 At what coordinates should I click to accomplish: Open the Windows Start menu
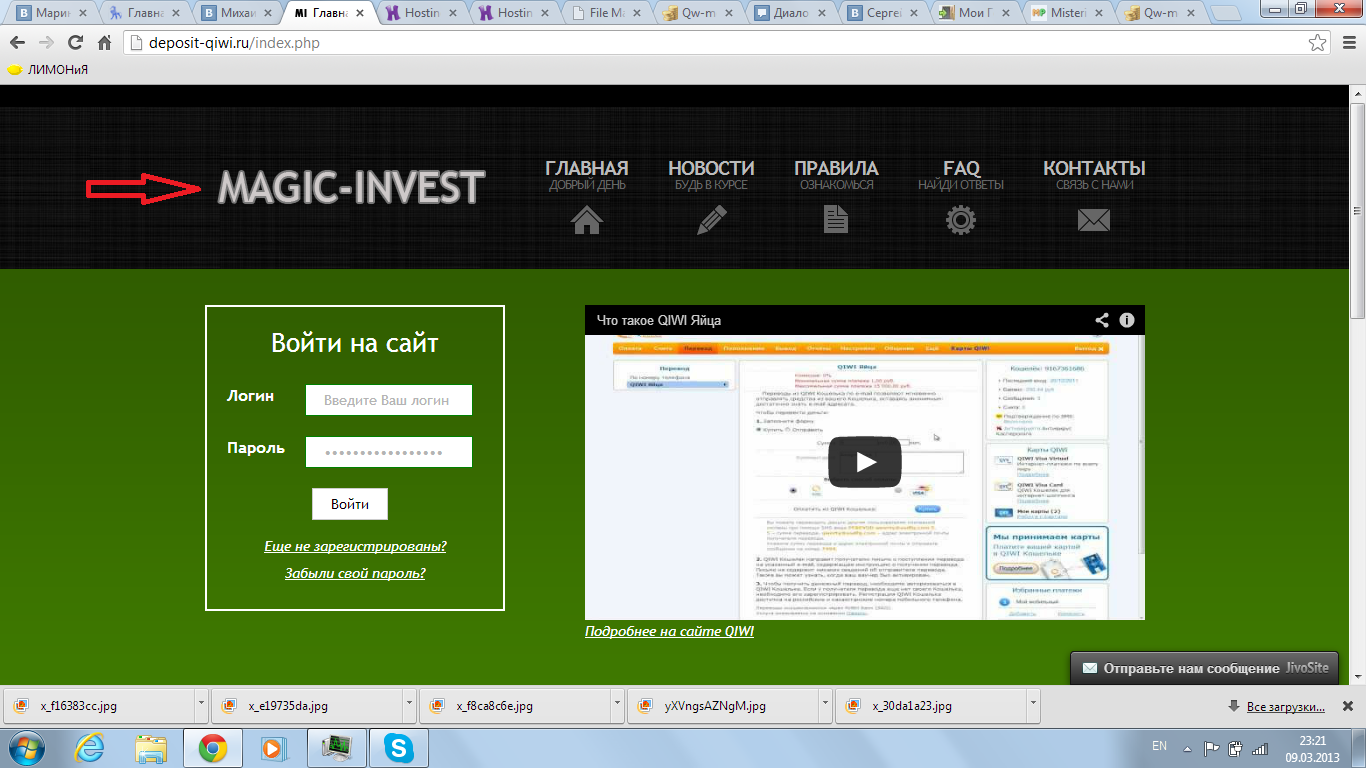(x=25, y=747)
